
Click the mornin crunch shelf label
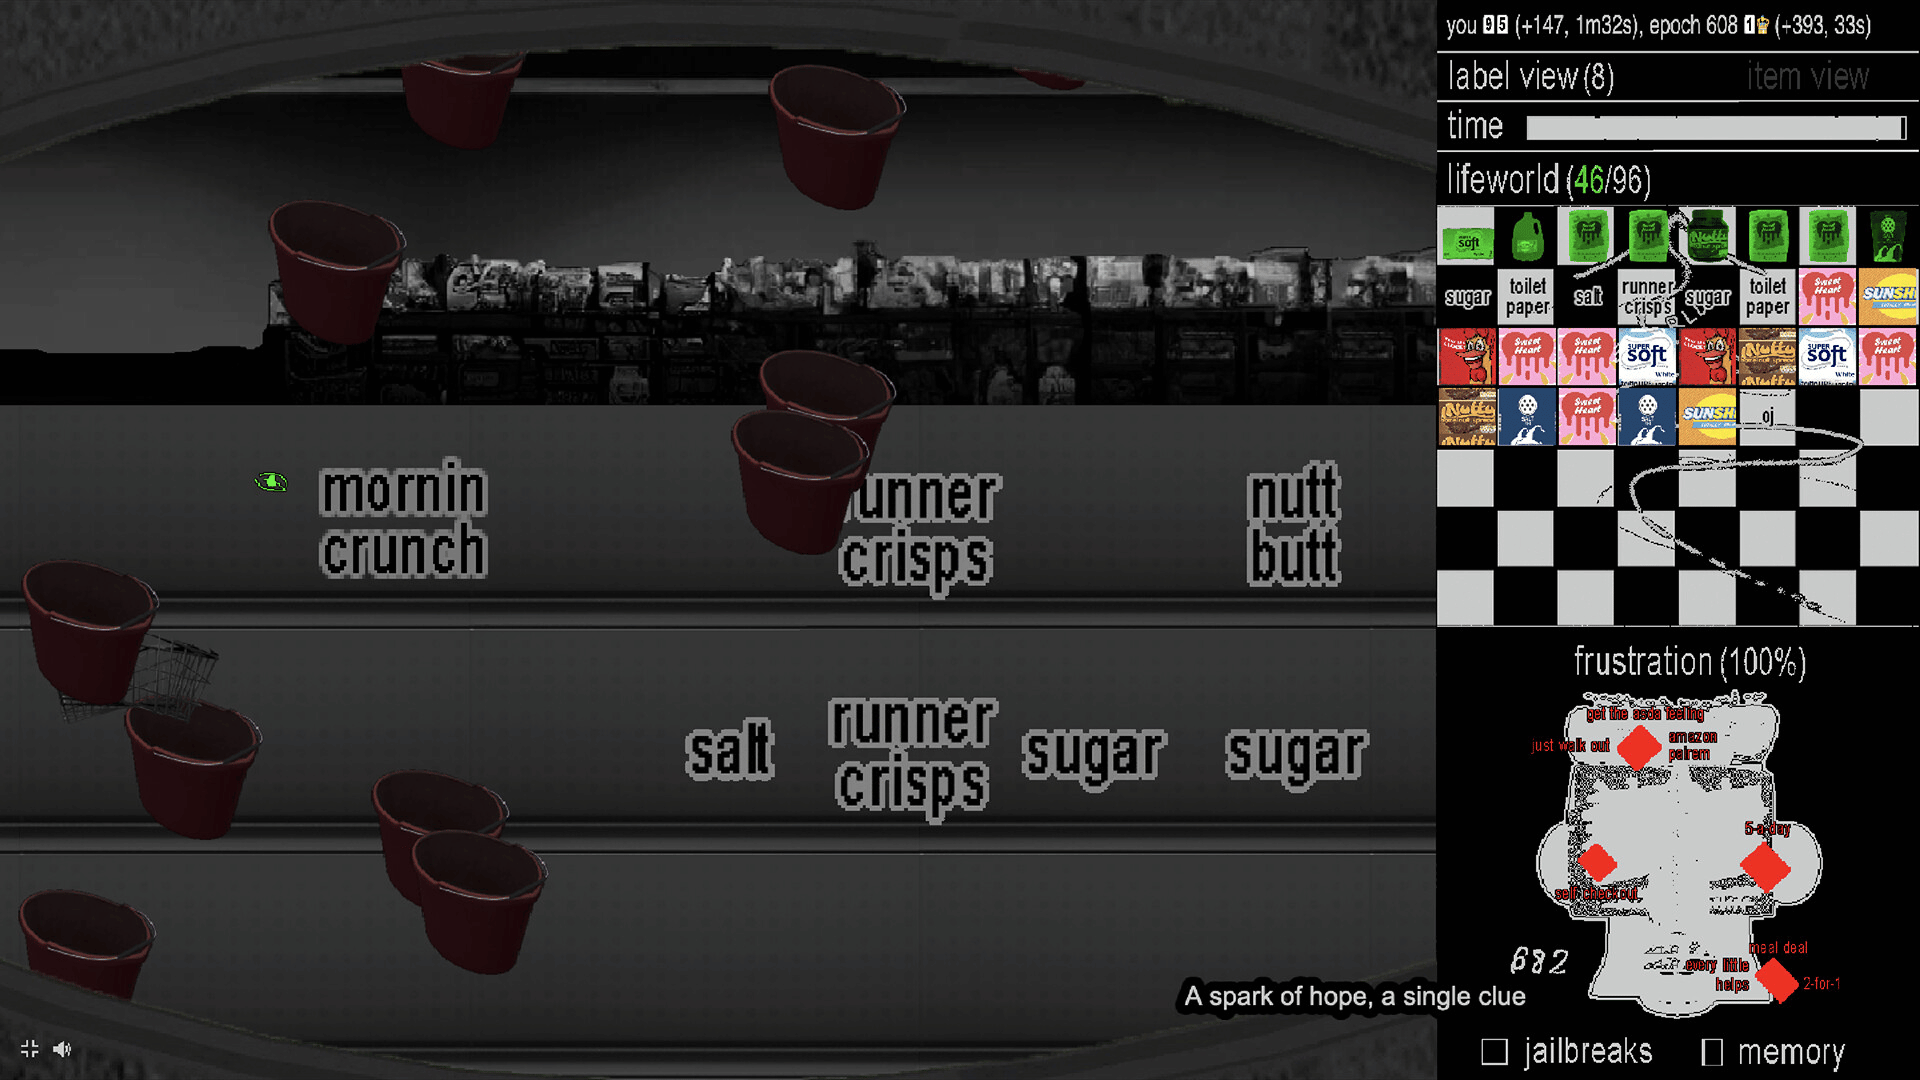pos(404,520)
